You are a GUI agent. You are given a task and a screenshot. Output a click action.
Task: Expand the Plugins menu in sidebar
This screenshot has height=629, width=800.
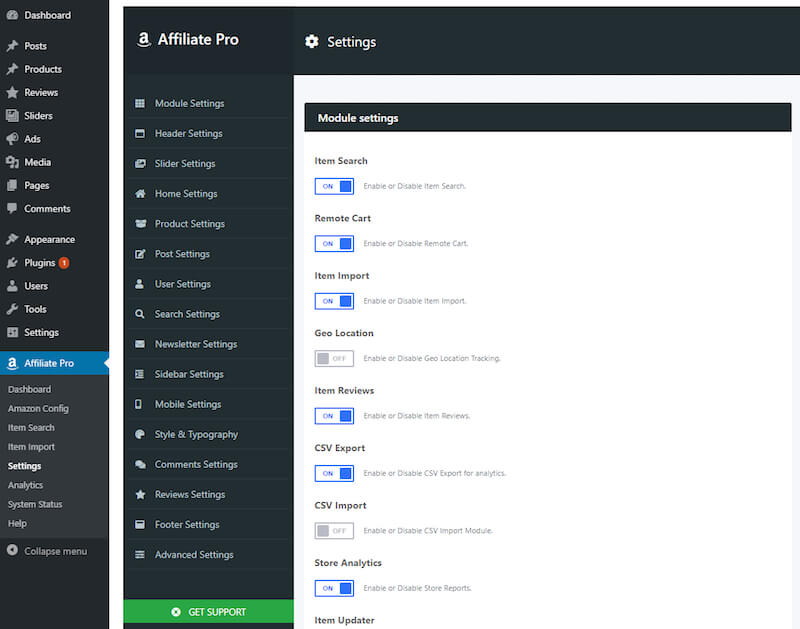[x=39, y=263]
